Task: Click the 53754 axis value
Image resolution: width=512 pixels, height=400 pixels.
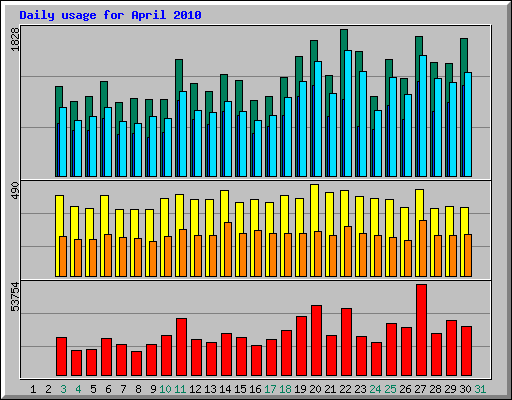Action: click(x=16, y=296)
